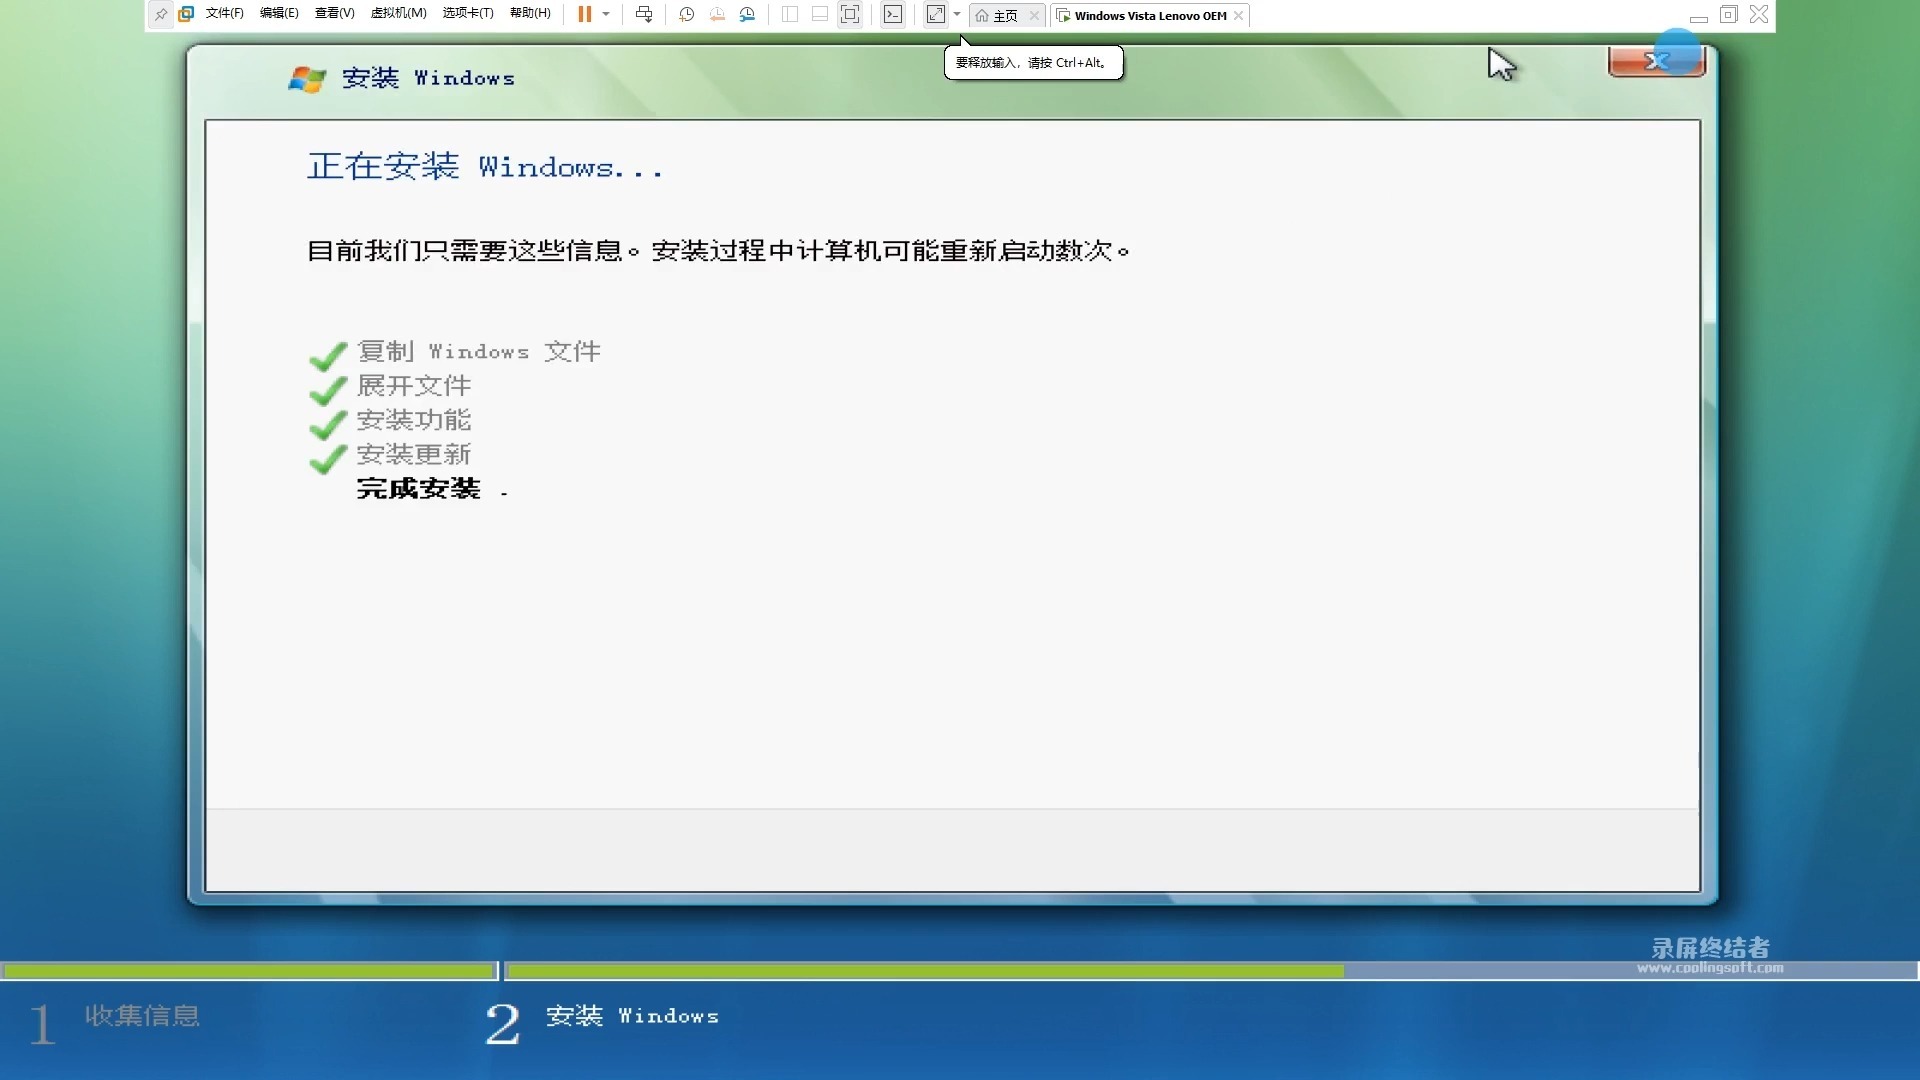
Task: Click the 完成安装 installation step text
Action: [419, 489]
